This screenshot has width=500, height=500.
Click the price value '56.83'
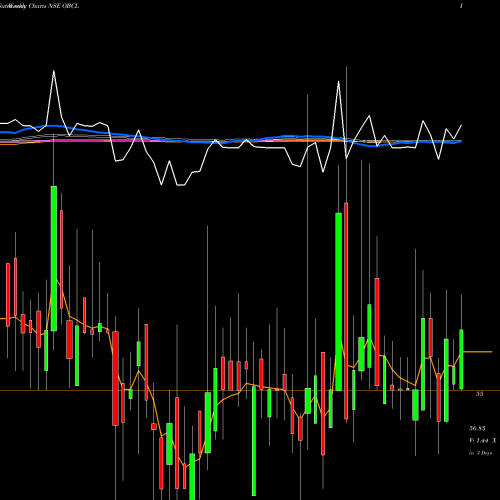(x=477, y=428)
